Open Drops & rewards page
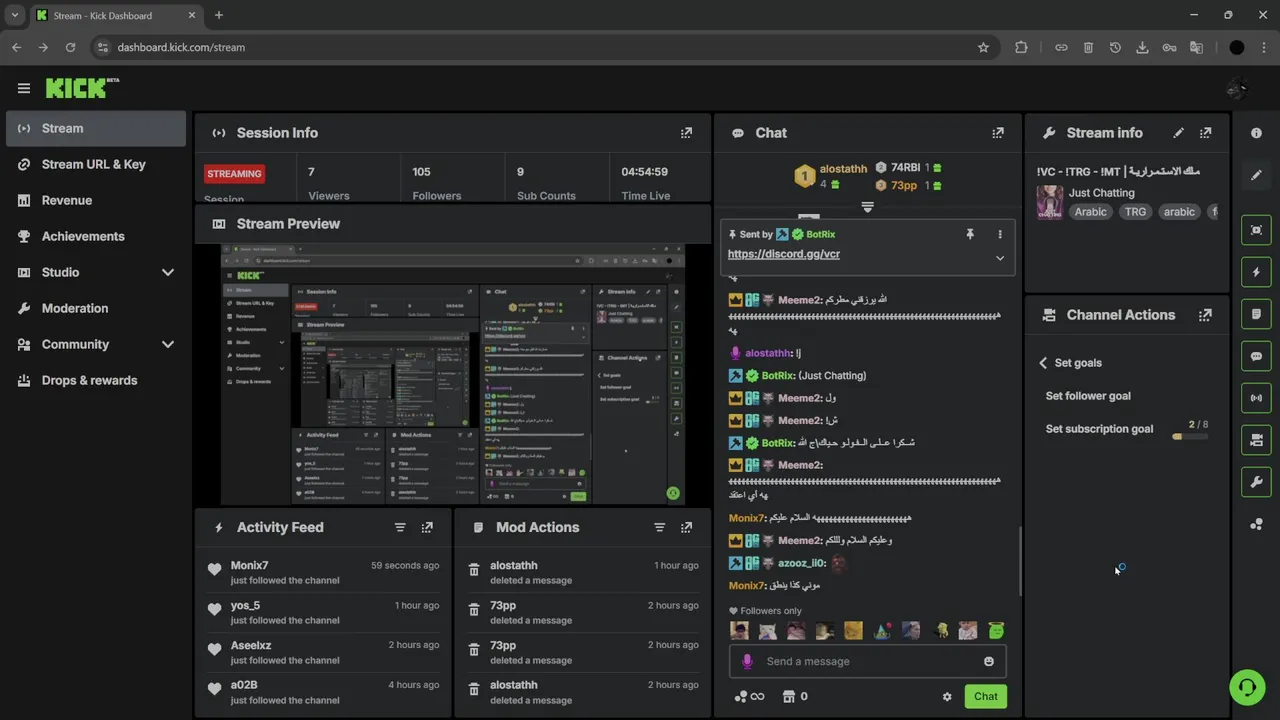 click(96, 380)
